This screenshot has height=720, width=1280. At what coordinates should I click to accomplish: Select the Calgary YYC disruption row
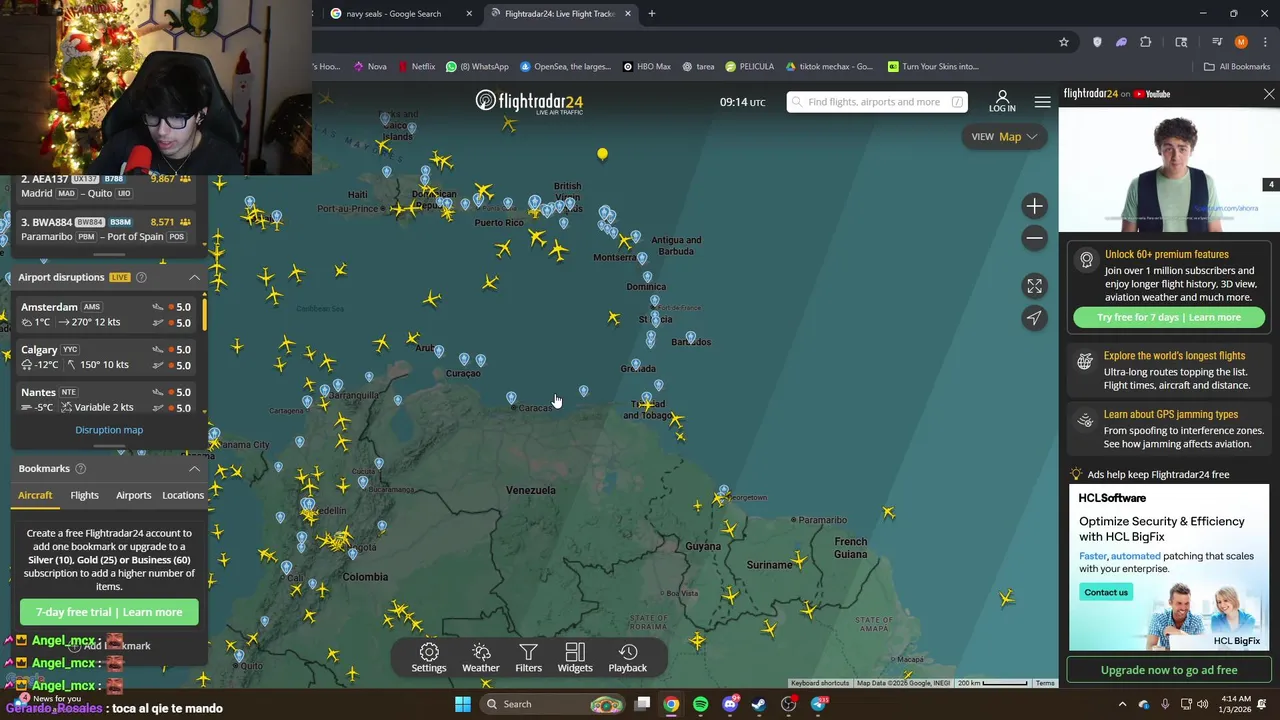click(107, 357)
